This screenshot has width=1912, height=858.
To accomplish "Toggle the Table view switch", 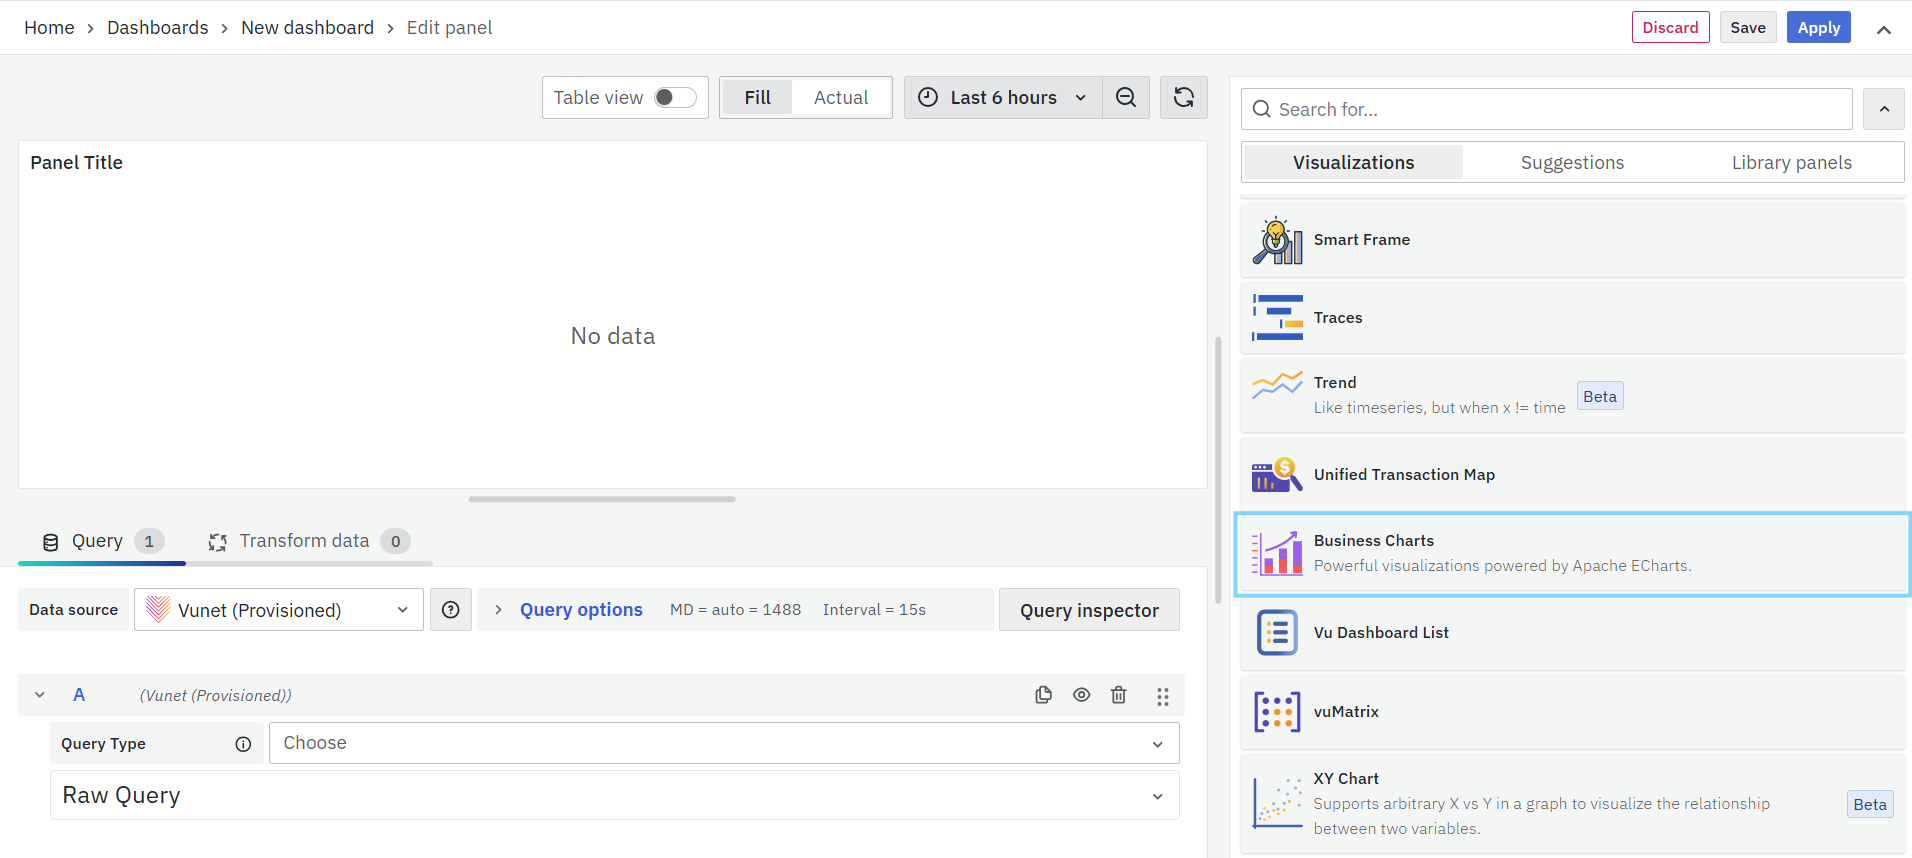I will 675,97.
